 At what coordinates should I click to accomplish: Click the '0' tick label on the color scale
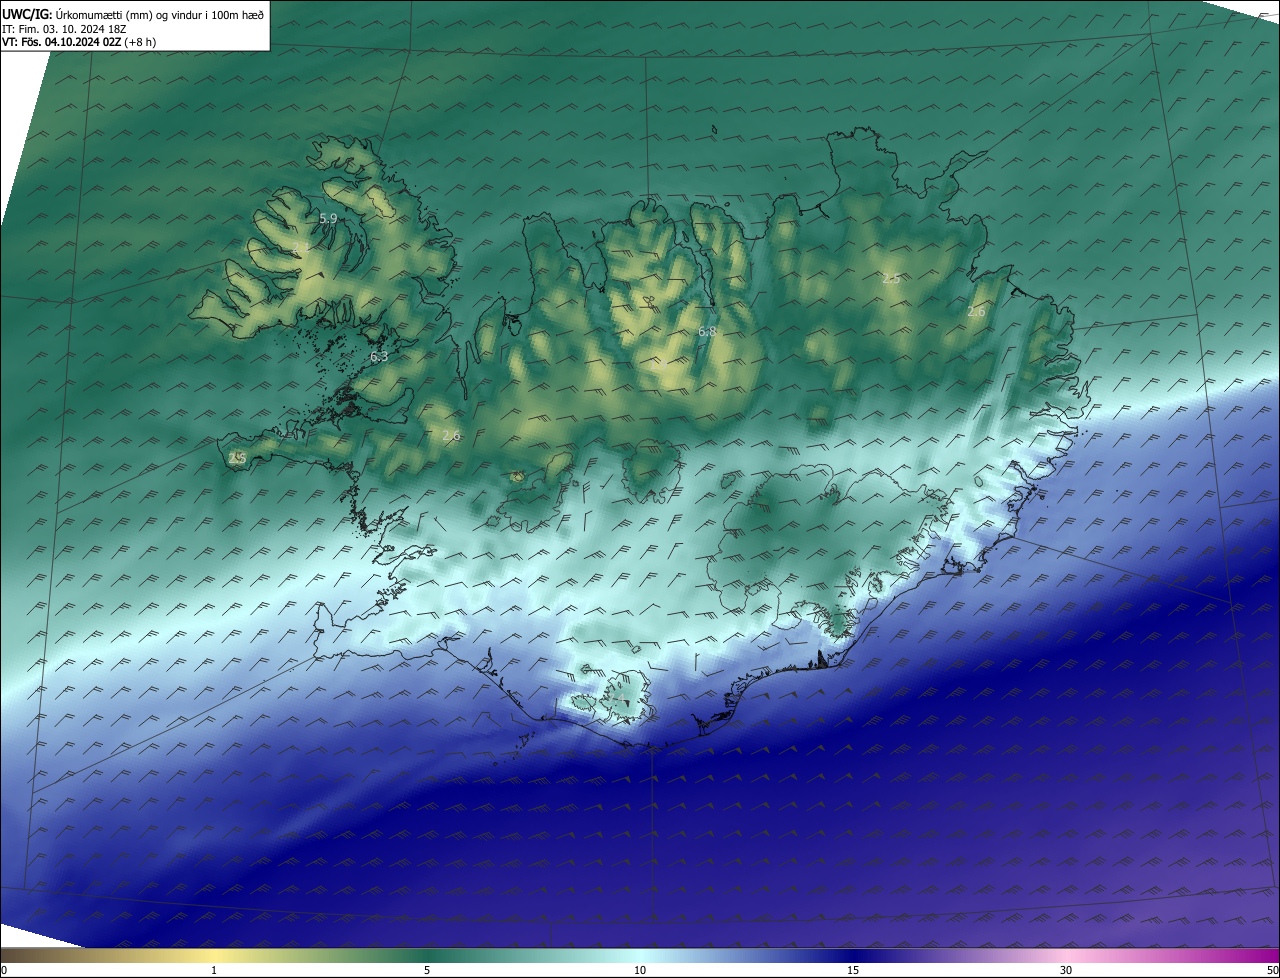tap(4, 970)
